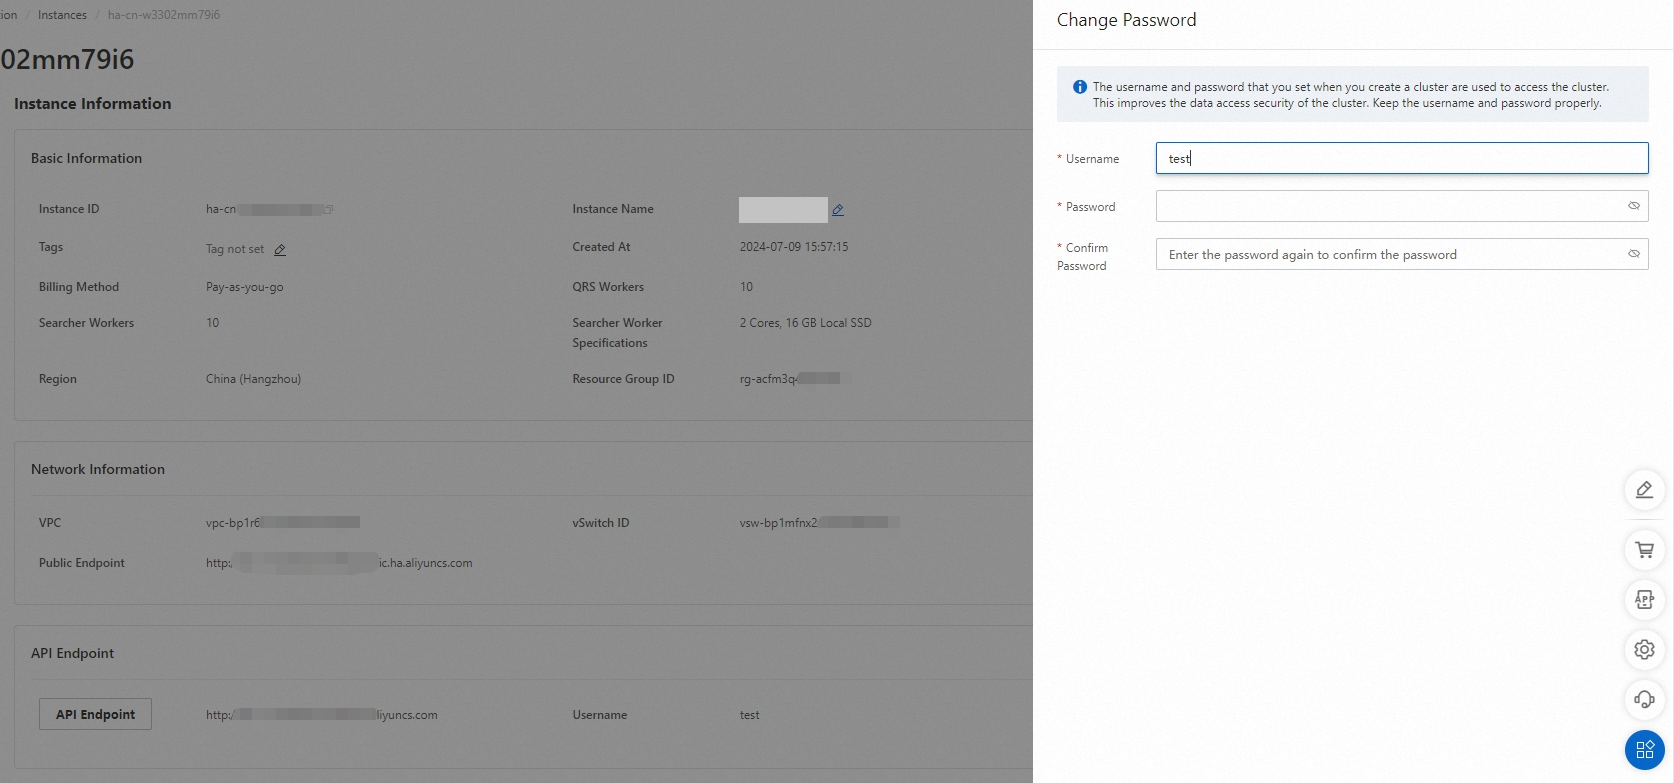Click the Tag not set text

[x=235, y=249]
